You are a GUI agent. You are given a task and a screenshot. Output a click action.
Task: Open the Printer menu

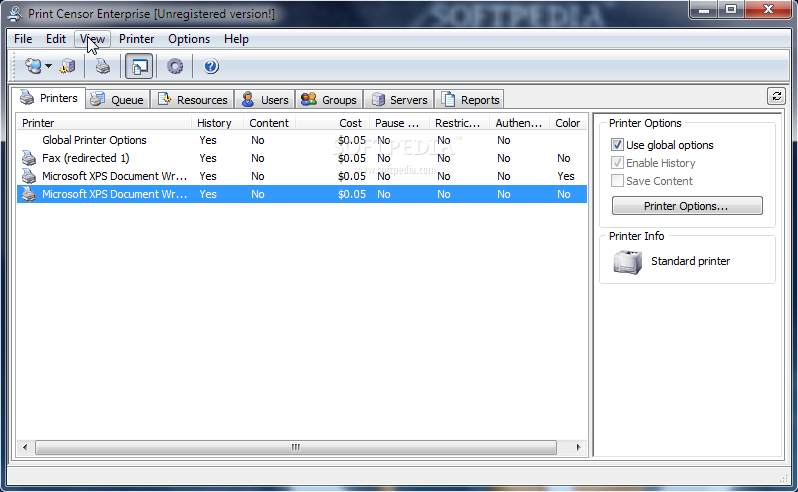(136, 39)
